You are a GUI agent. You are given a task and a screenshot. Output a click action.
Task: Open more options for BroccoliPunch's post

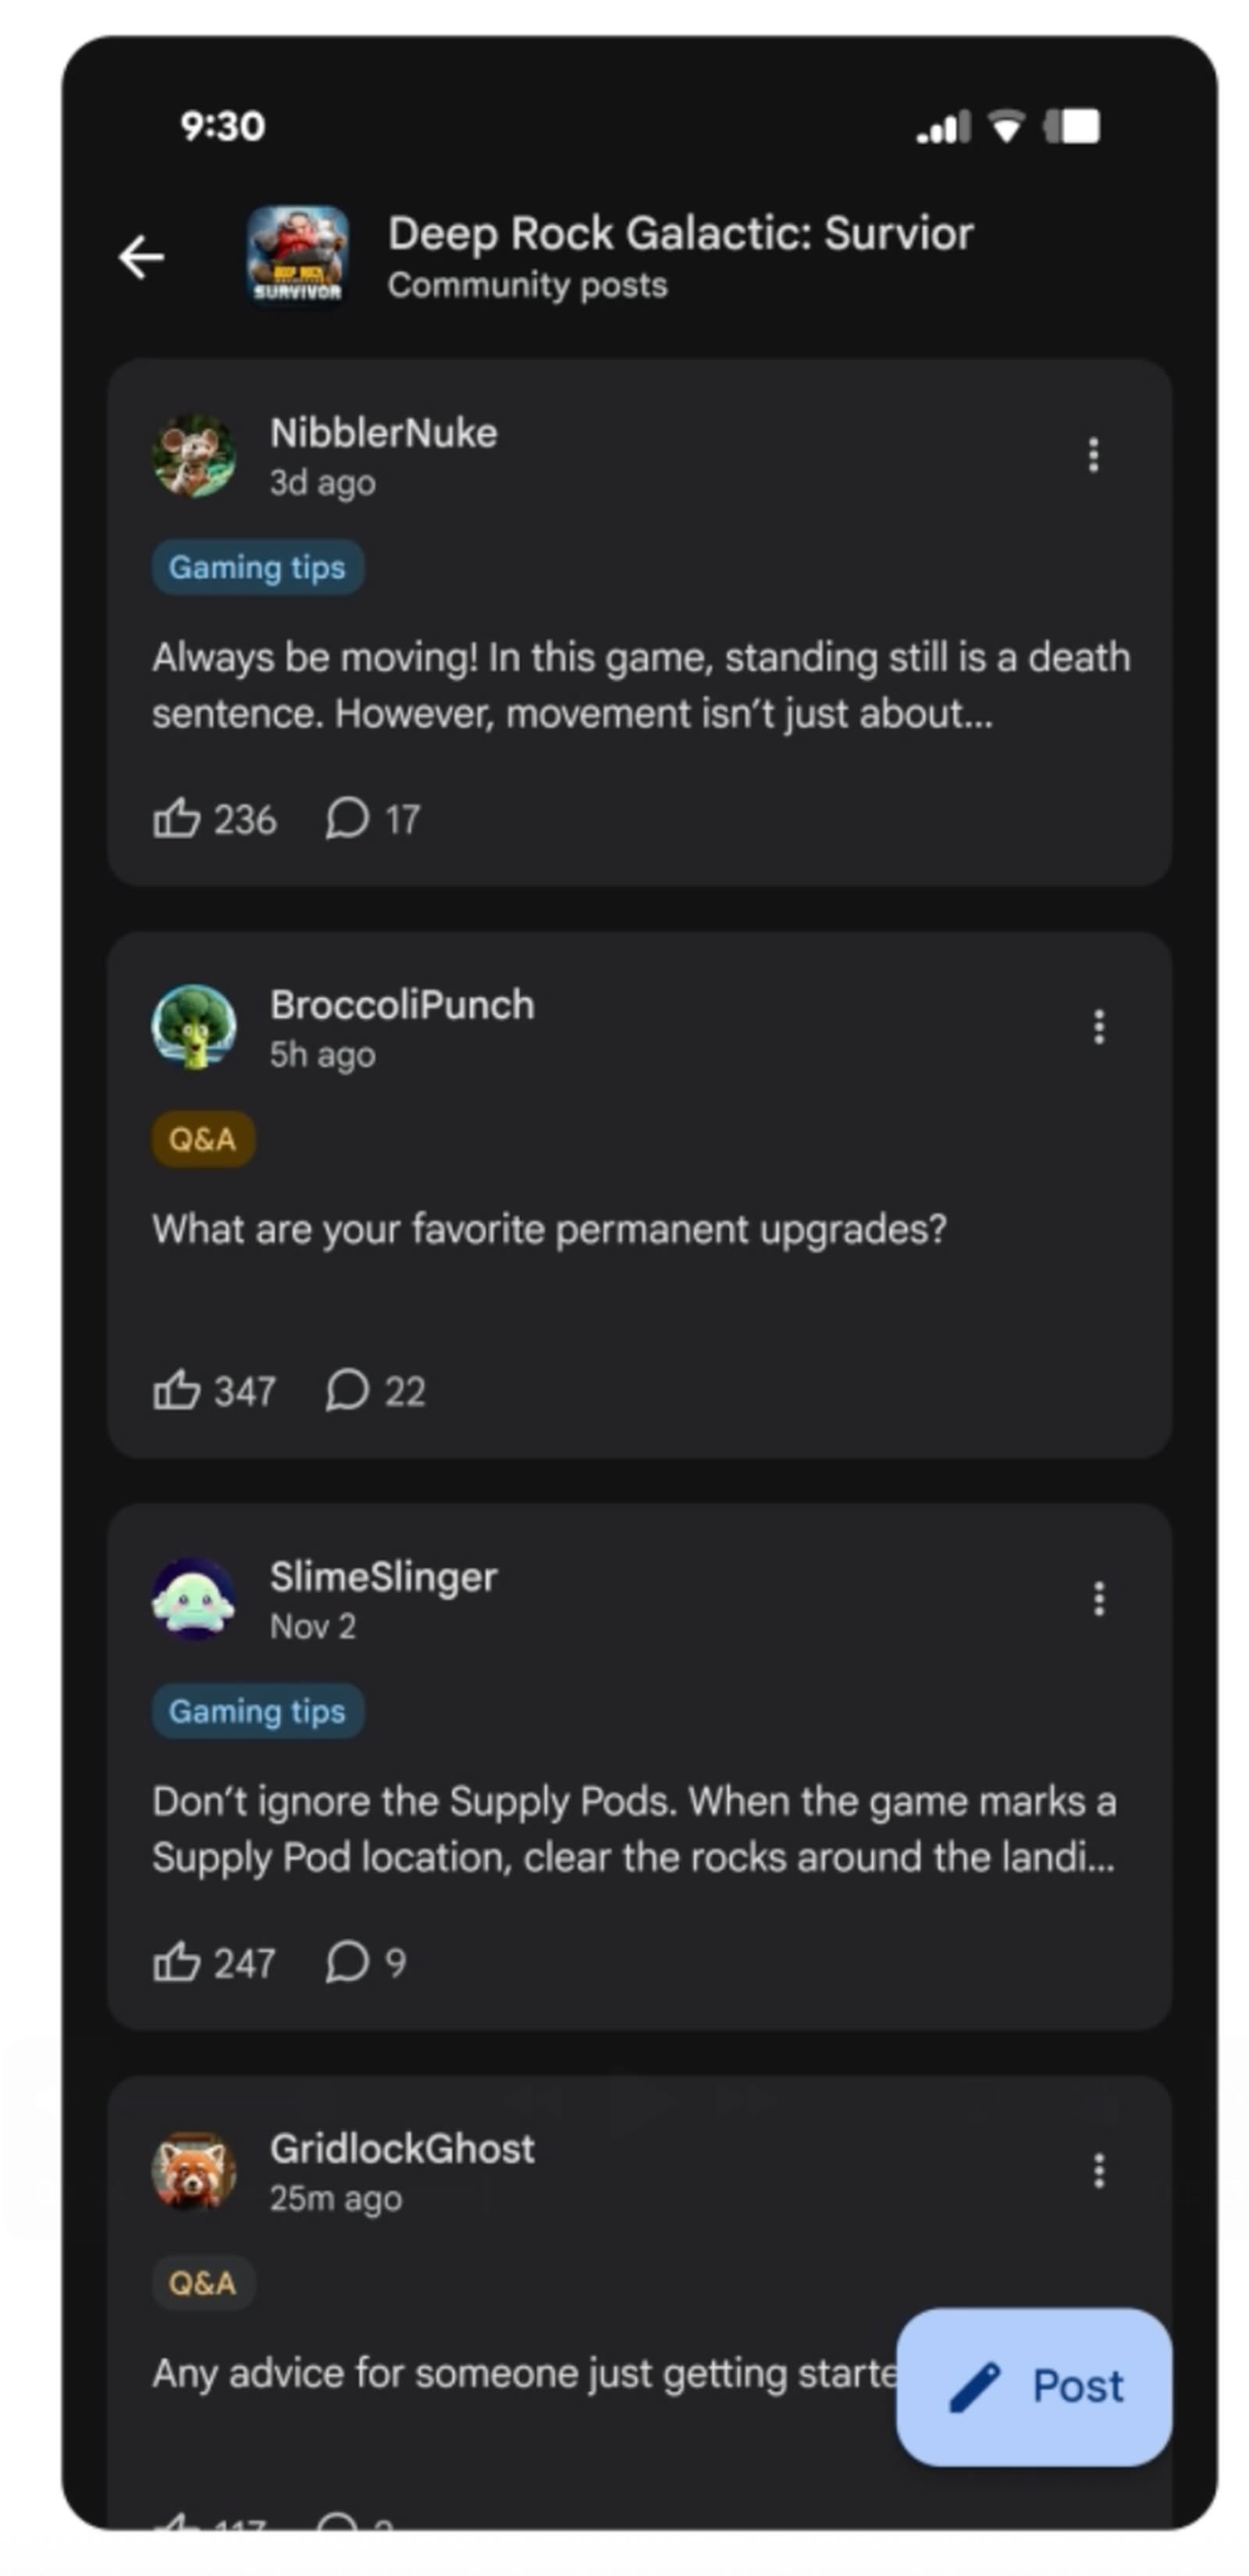pos(1098,1027)
